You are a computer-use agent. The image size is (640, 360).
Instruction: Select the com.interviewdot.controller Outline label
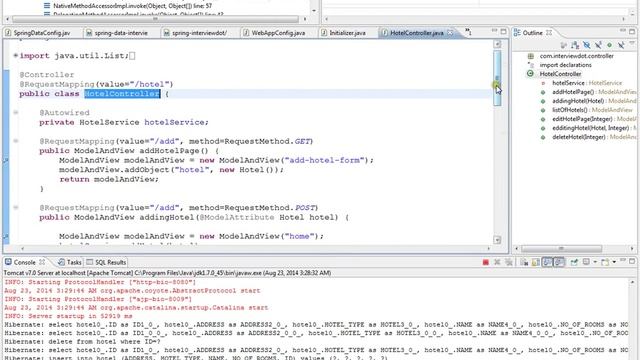click(x=576, y=56)
